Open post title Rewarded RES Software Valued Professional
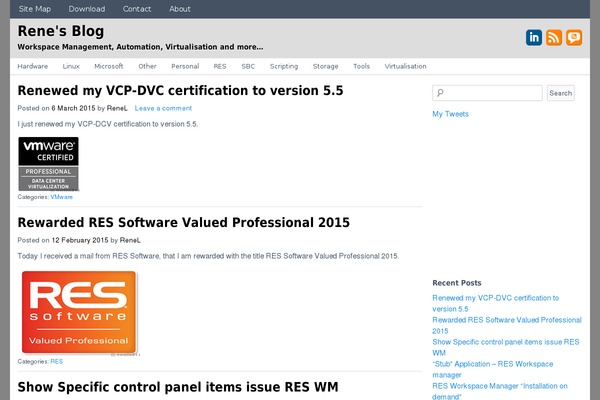The image size is (600, 400). 184,222
